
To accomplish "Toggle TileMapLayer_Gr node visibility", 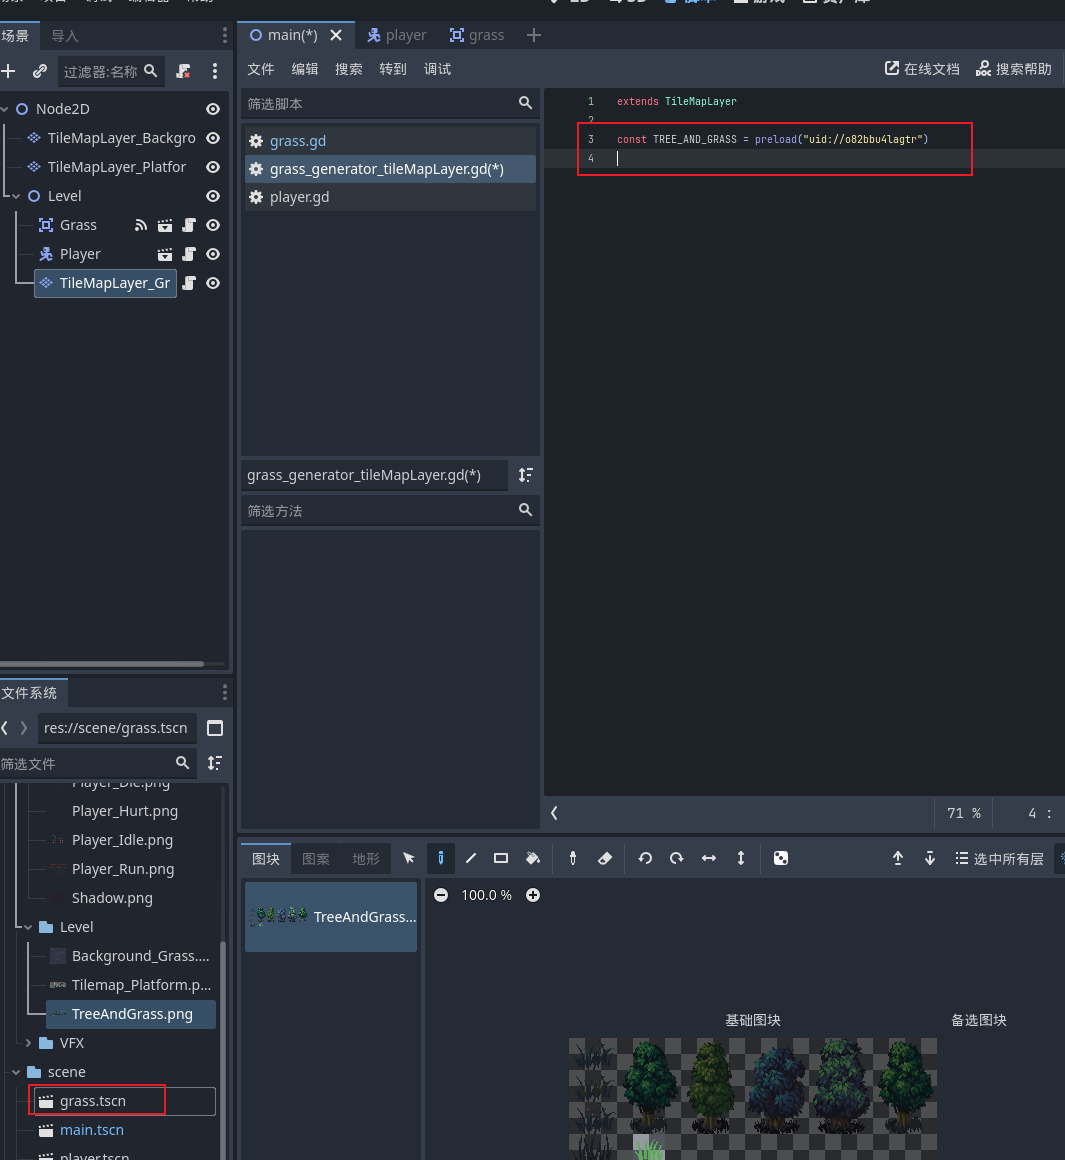I will pyautogui.click(x=213, y=283).
